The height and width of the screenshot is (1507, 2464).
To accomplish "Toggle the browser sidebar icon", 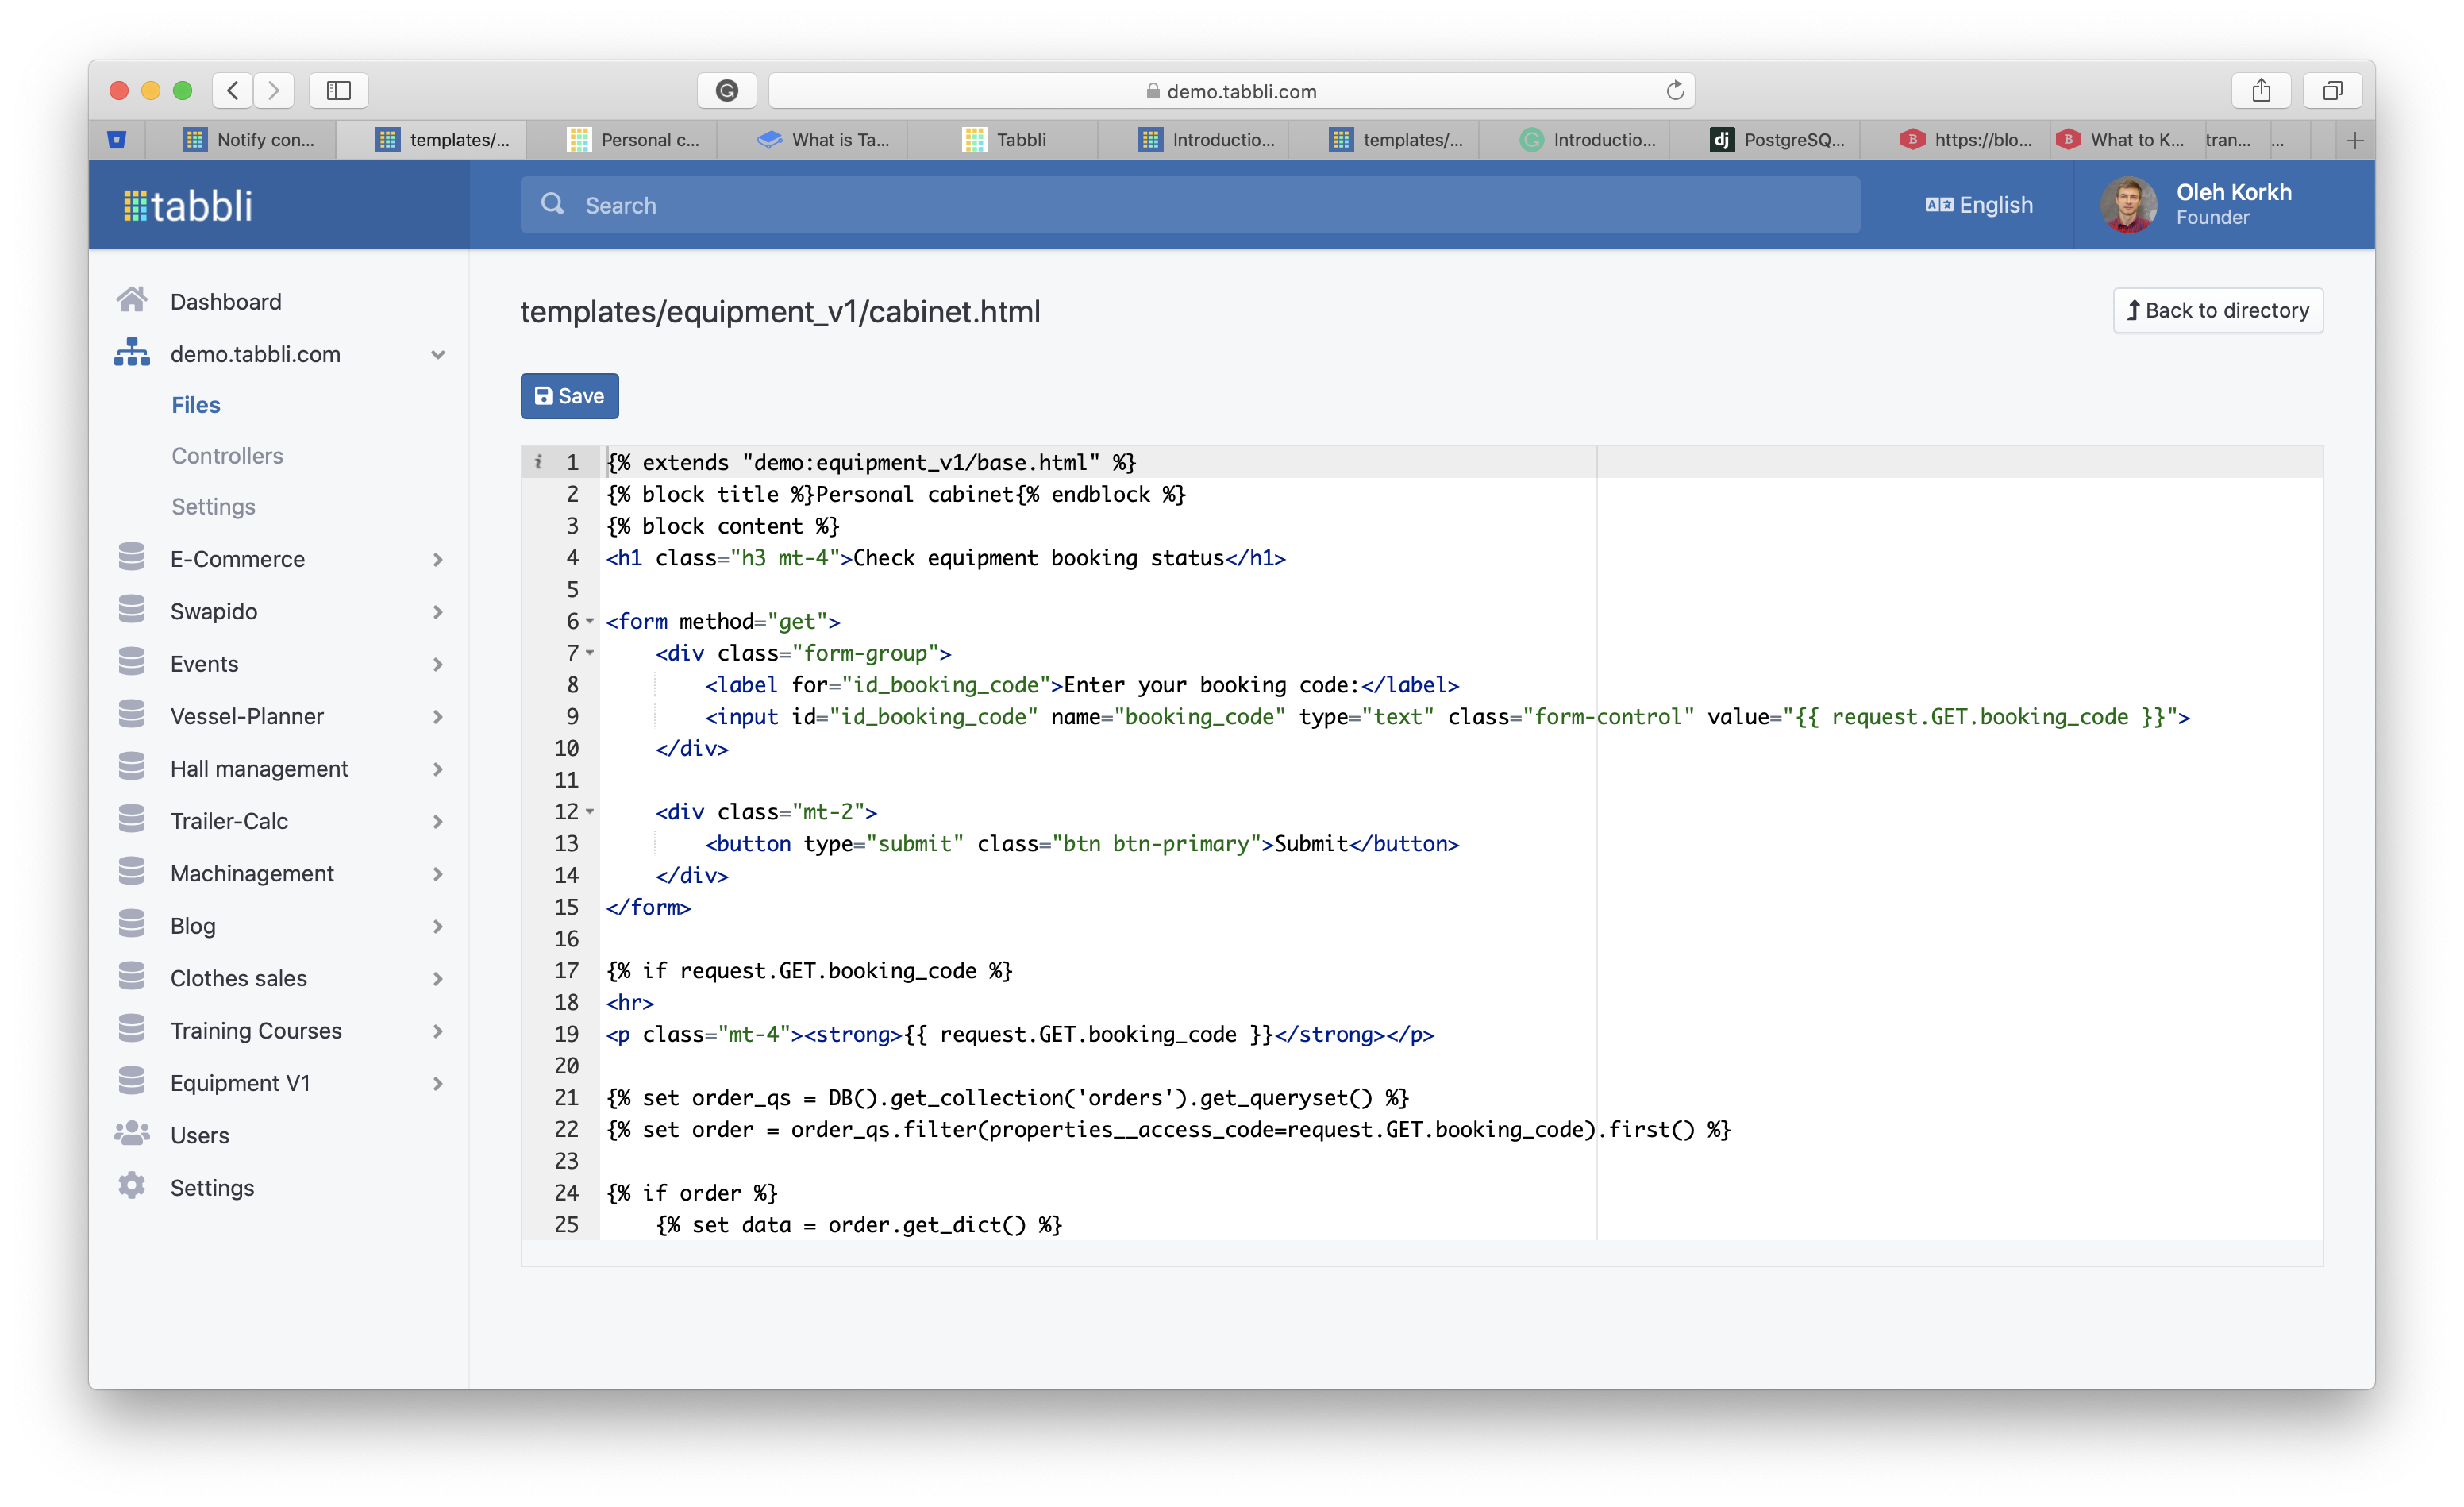I will point(338,91).
